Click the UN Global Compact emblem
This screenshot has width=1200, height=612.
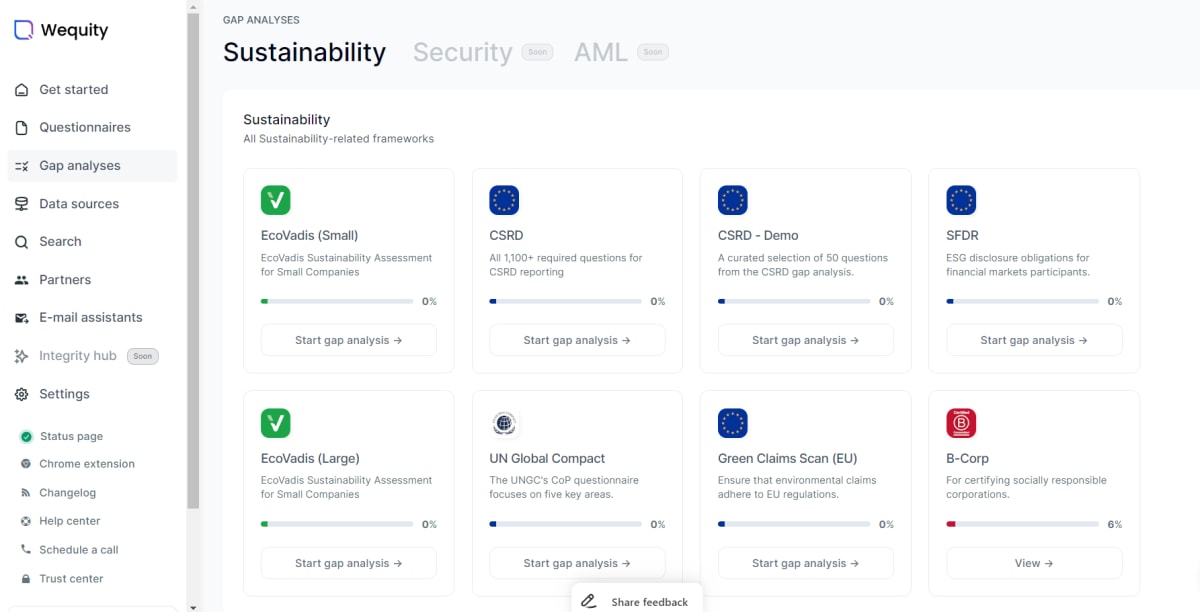(504, 423)
